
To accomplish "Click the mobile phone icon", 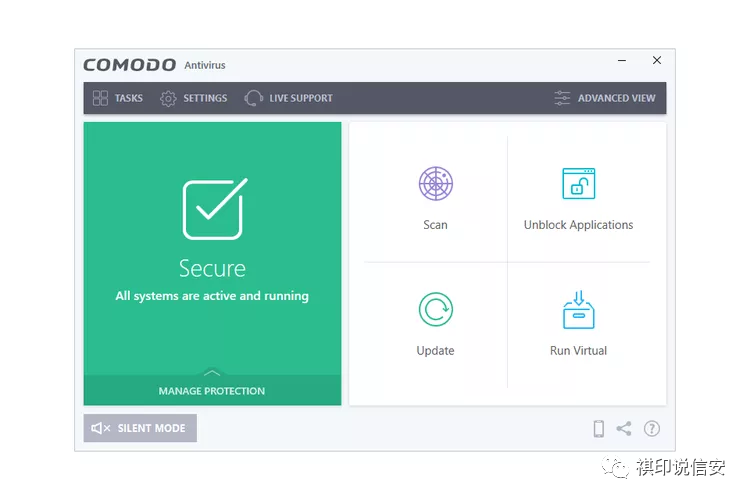I will pos(599,429).
